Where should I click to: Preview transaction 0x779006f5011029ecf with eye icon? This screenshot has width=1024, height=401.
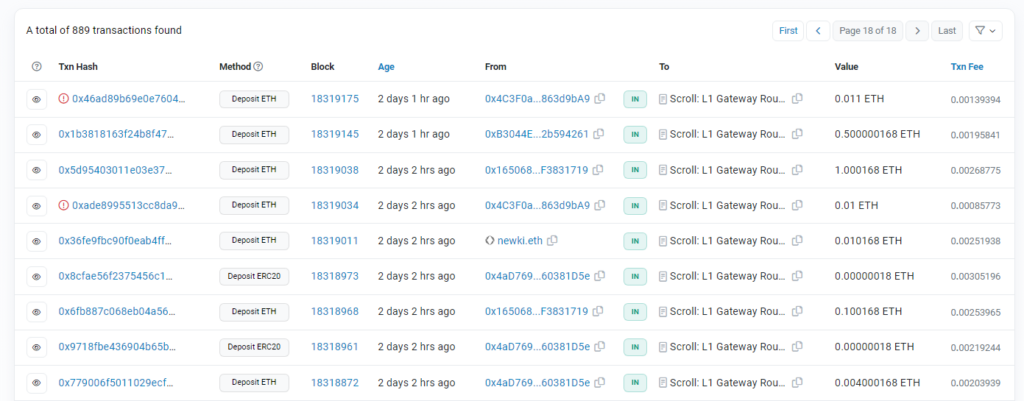coord(37,383)
